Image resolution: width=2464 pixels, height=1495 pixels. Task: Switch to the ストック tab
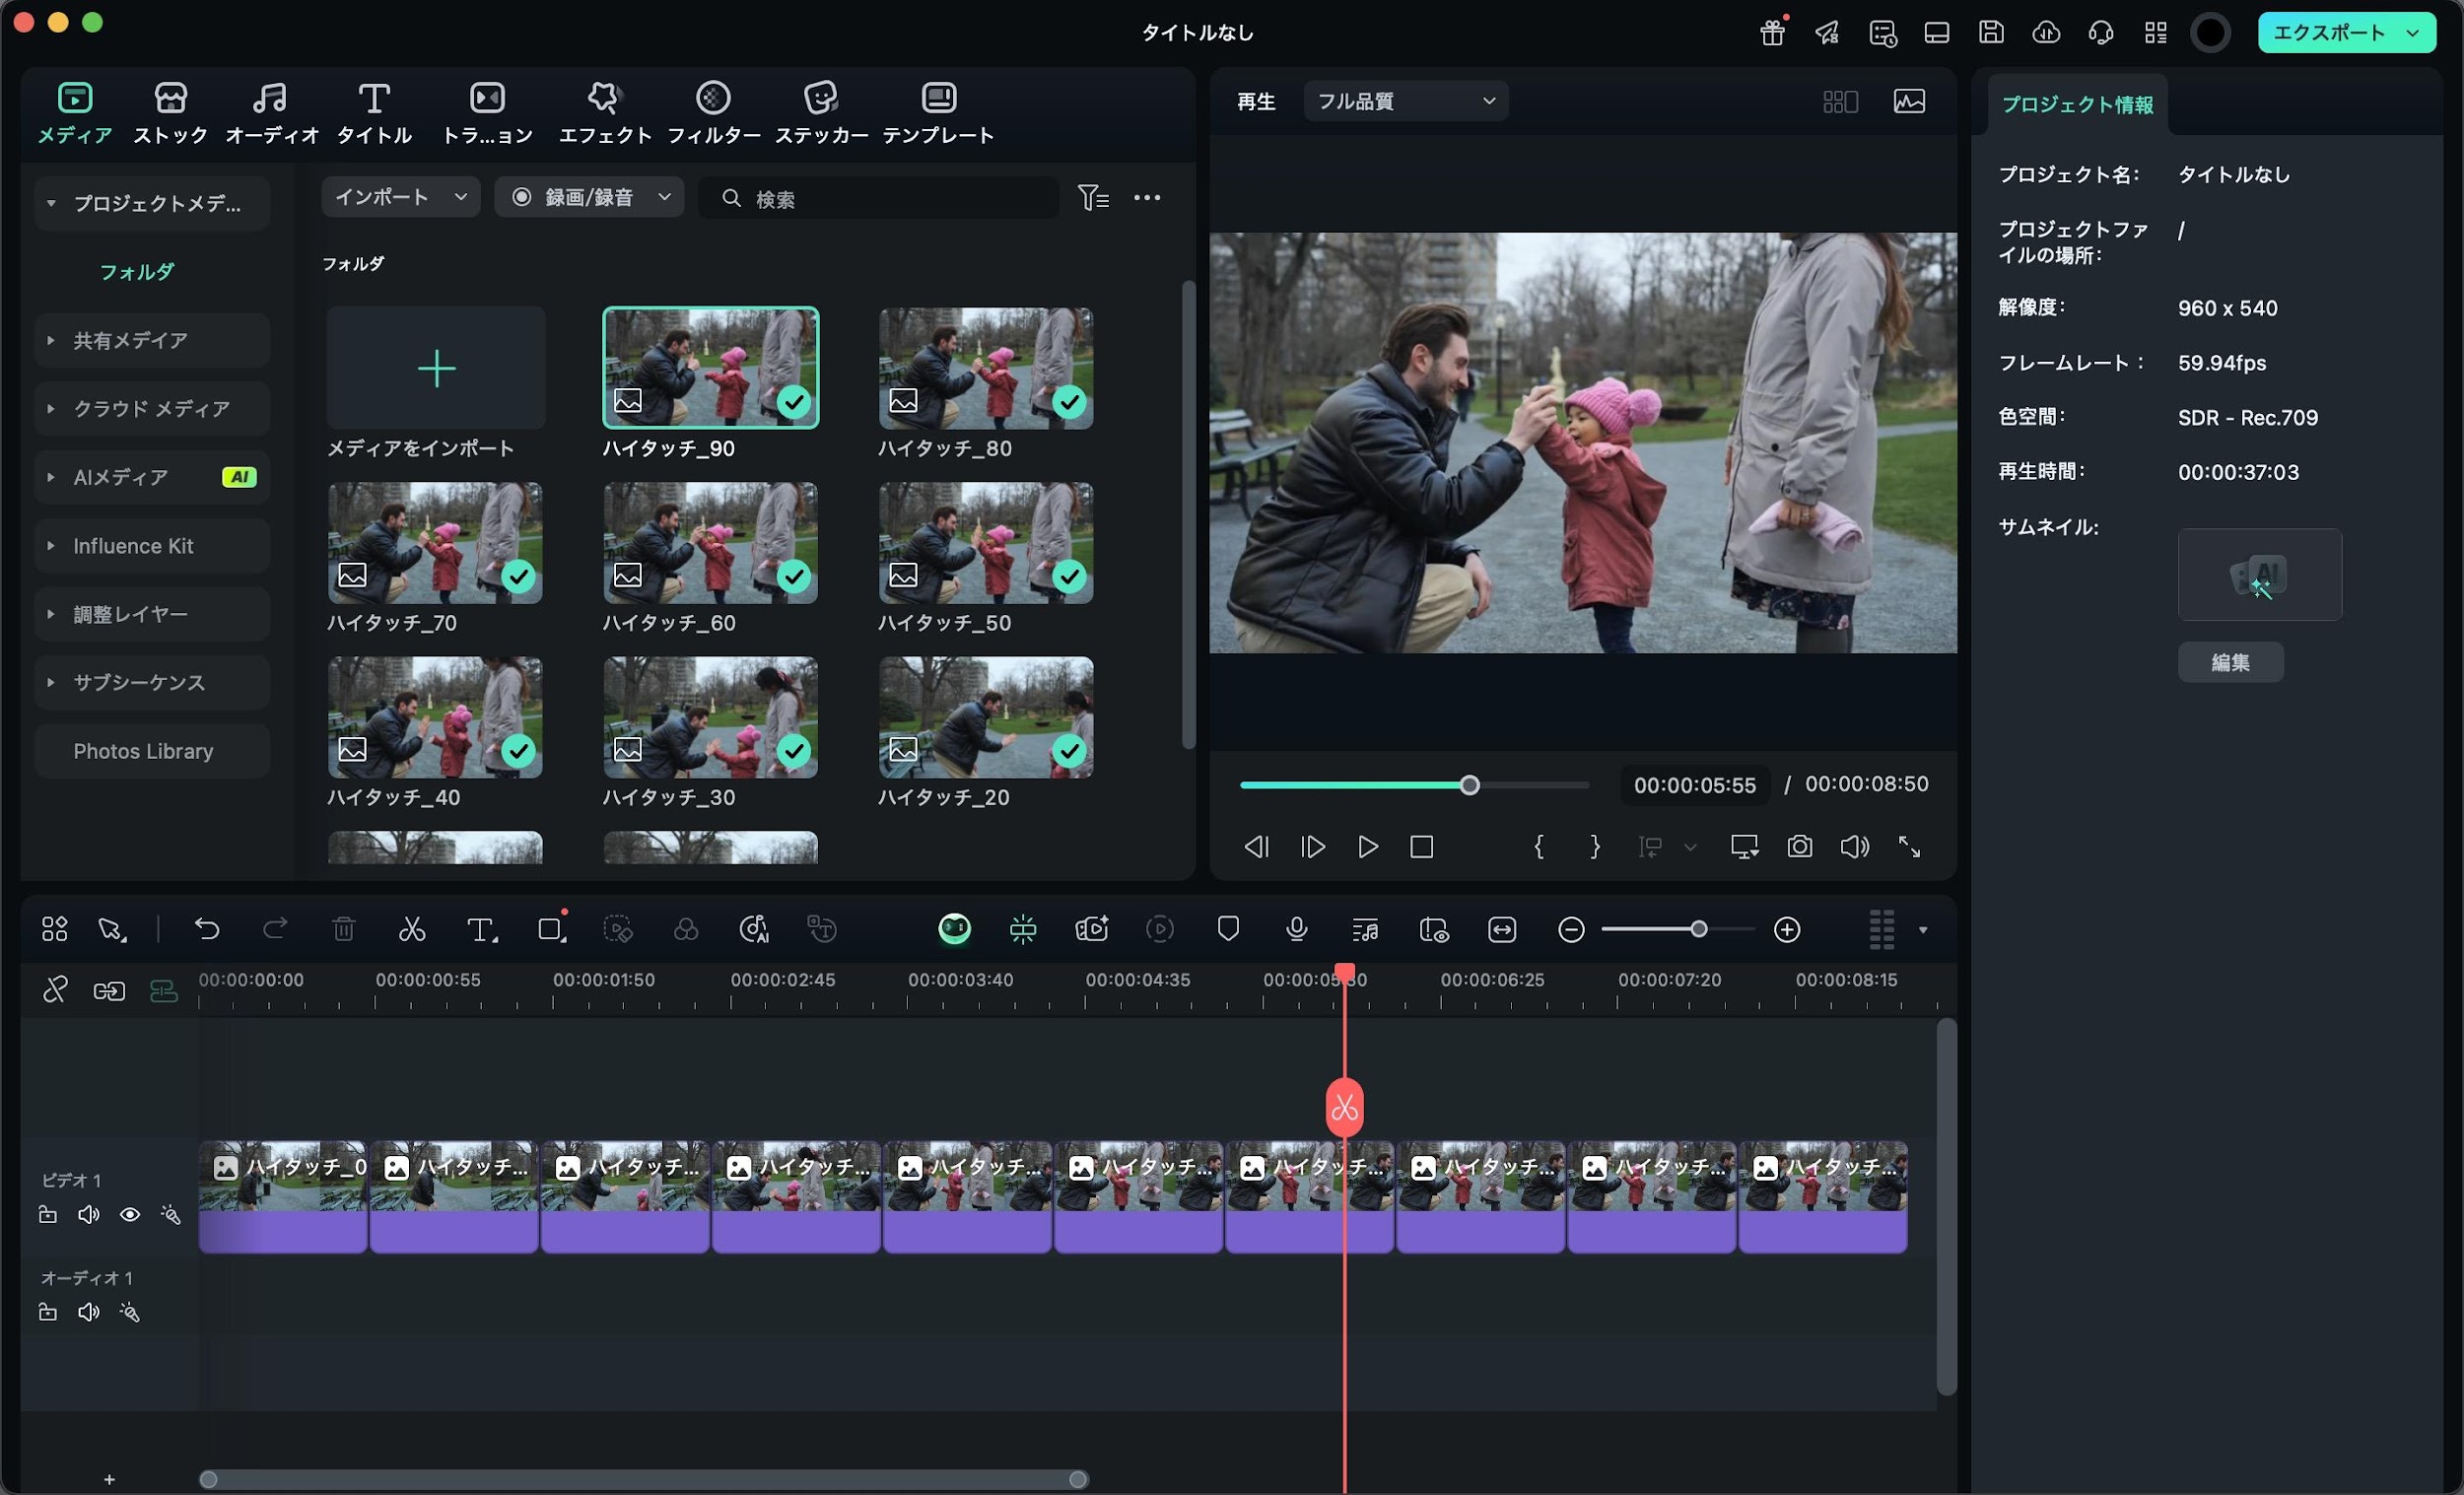tap(170, 113)
